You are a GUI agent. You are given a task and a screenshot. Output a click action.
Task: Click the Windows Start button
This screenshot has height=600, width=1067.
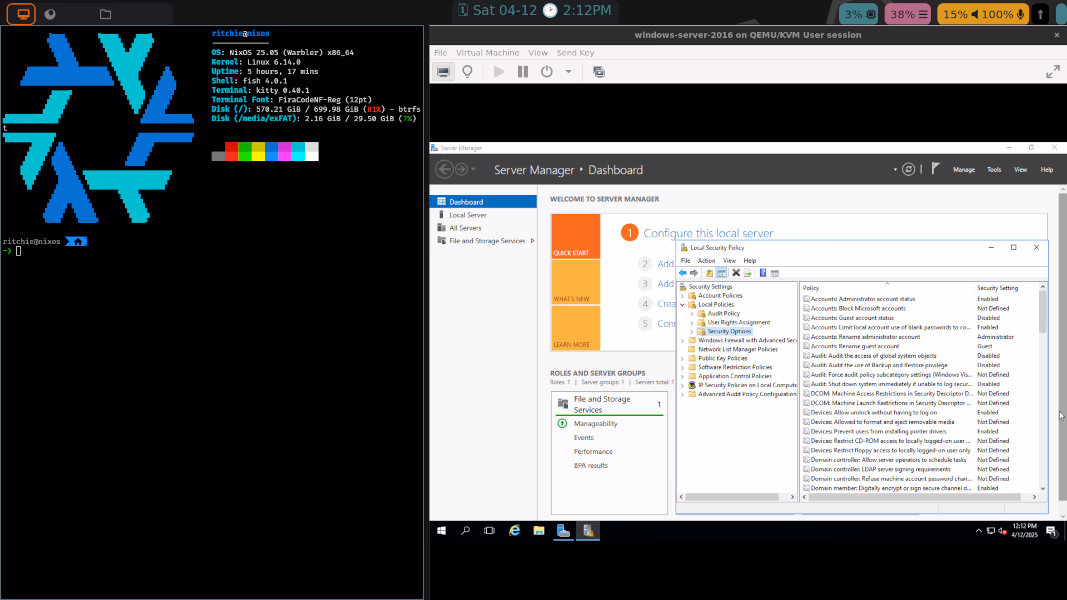coord(441,531)
